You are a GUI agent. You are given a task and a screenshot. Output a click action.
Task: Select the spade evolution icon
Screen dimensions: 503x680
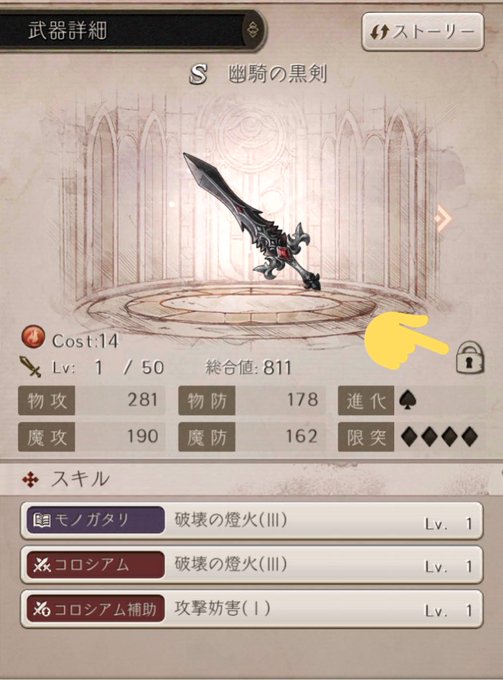(x=408, y=399)
